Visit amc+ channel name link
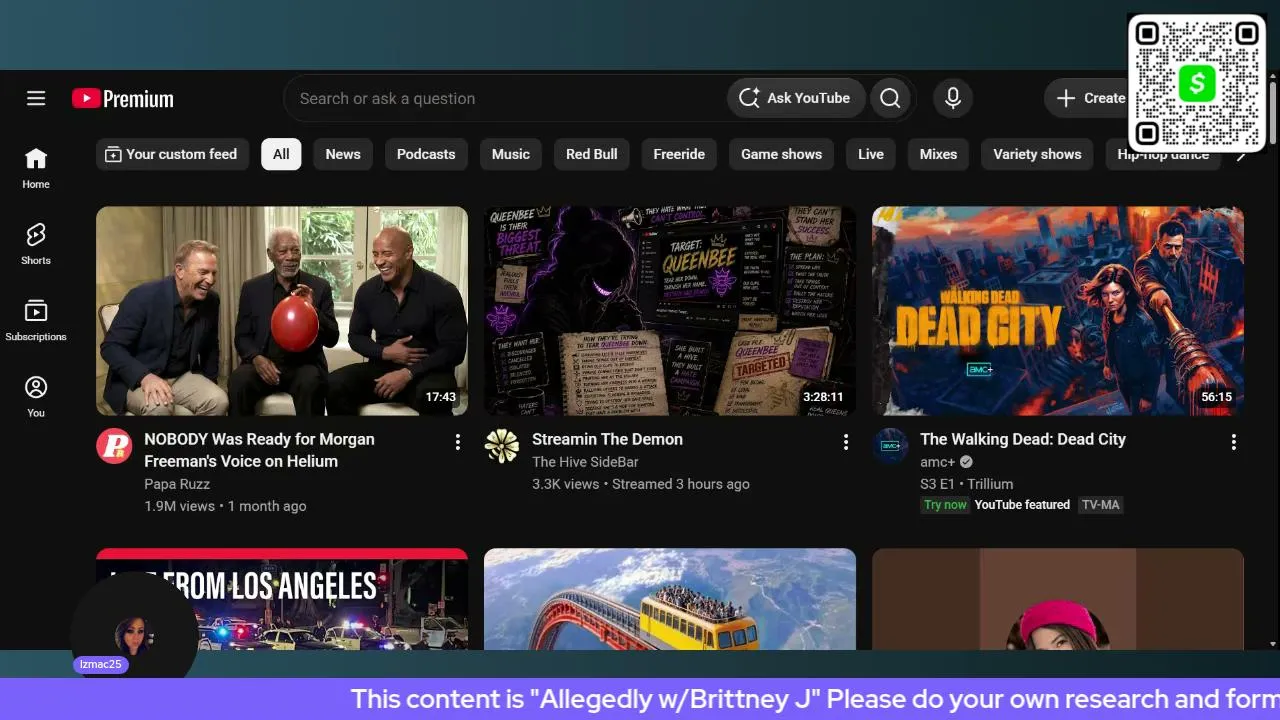Screen dimensions: 1280x720 click(937, 462)
